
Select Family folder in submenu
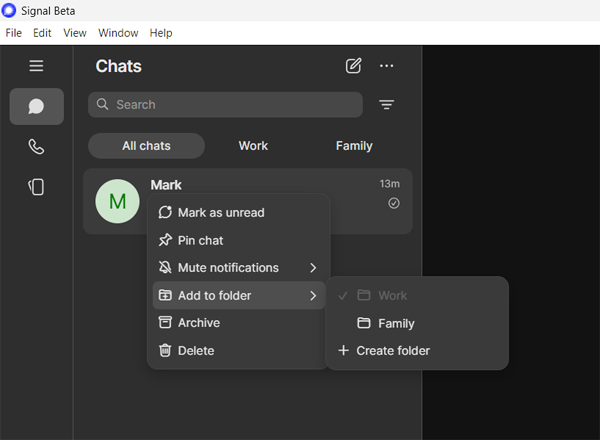click(x=396, y=324)
